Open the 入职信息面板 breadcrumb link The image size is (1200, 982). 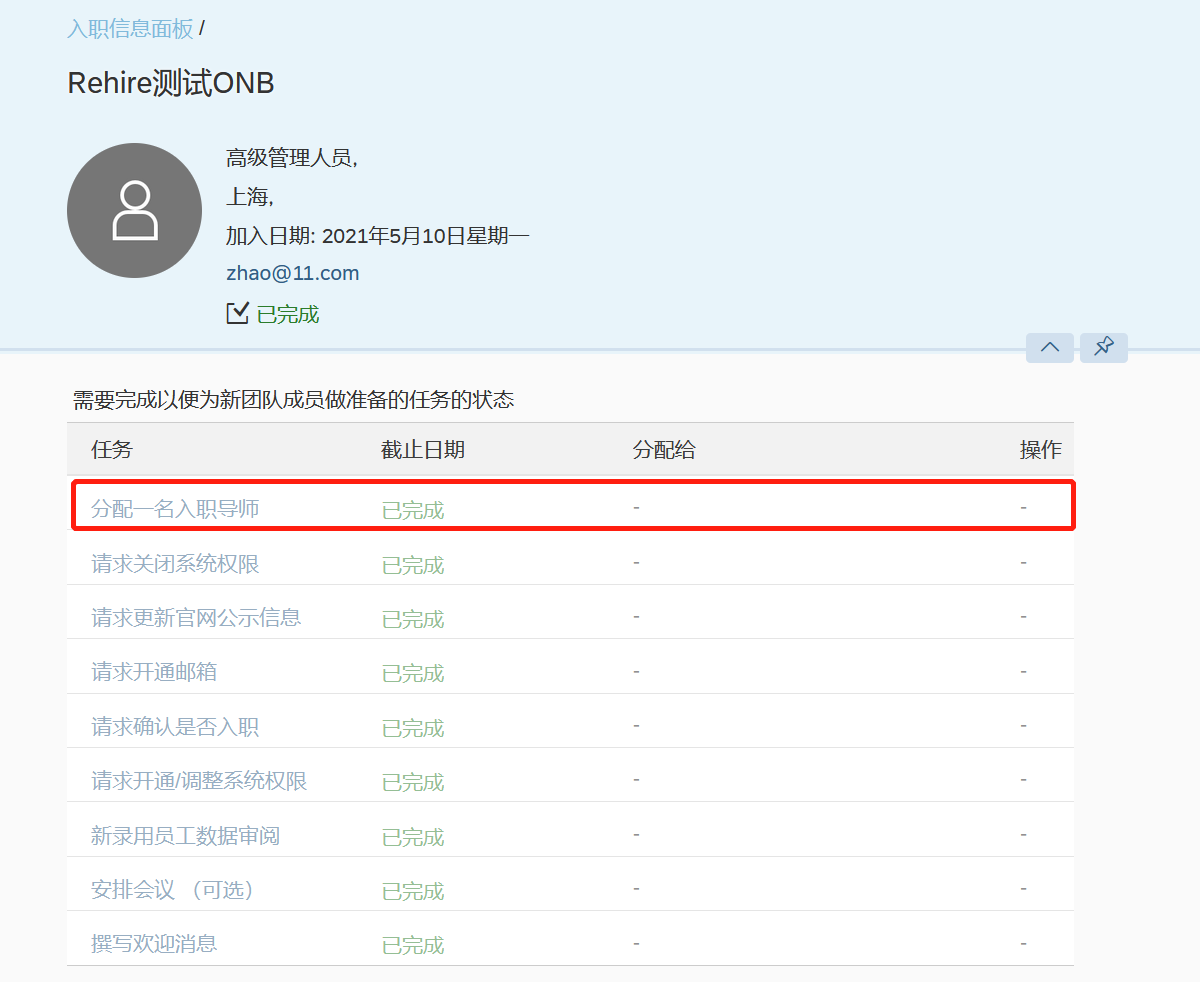[130, 29]
